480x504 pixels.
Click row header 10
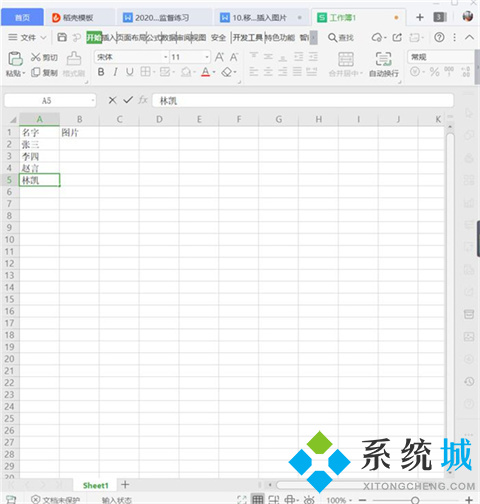coord(9,240)
